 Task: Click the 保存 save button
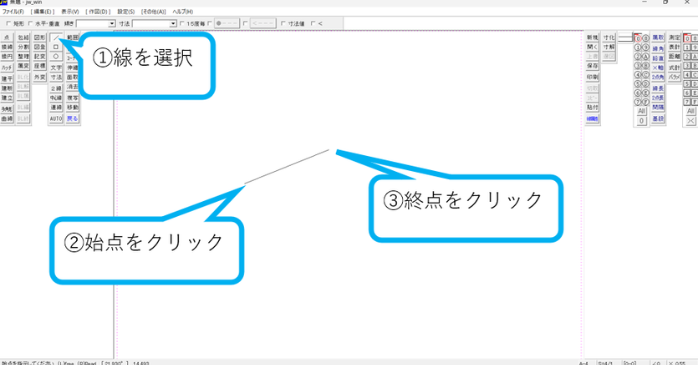point(592,66)
